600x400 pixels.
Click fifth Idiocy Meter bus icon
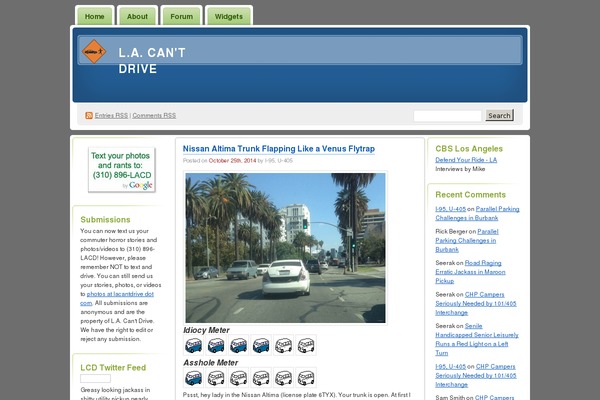[284, 345]
